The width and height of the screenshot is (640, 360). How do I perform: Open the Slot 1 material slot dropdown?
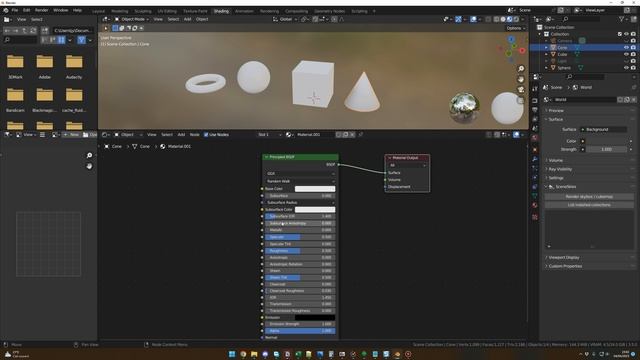point(269,135)
